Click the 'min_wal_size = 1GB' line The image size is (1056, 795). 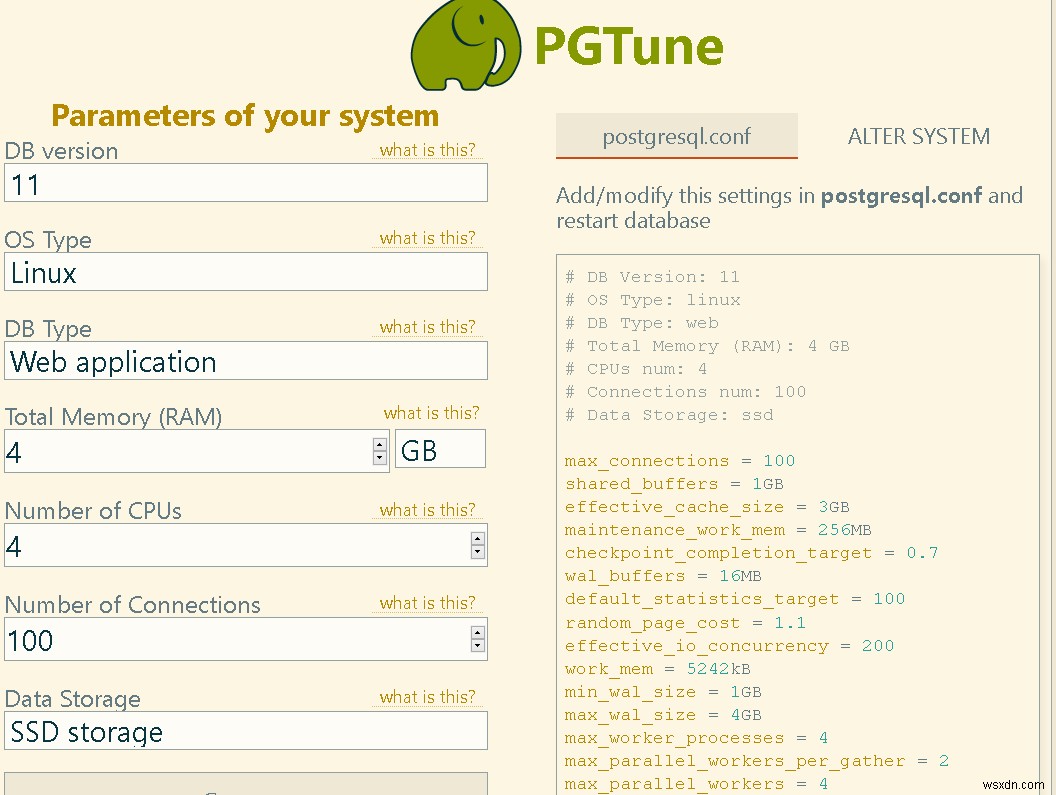coord(663,692)
